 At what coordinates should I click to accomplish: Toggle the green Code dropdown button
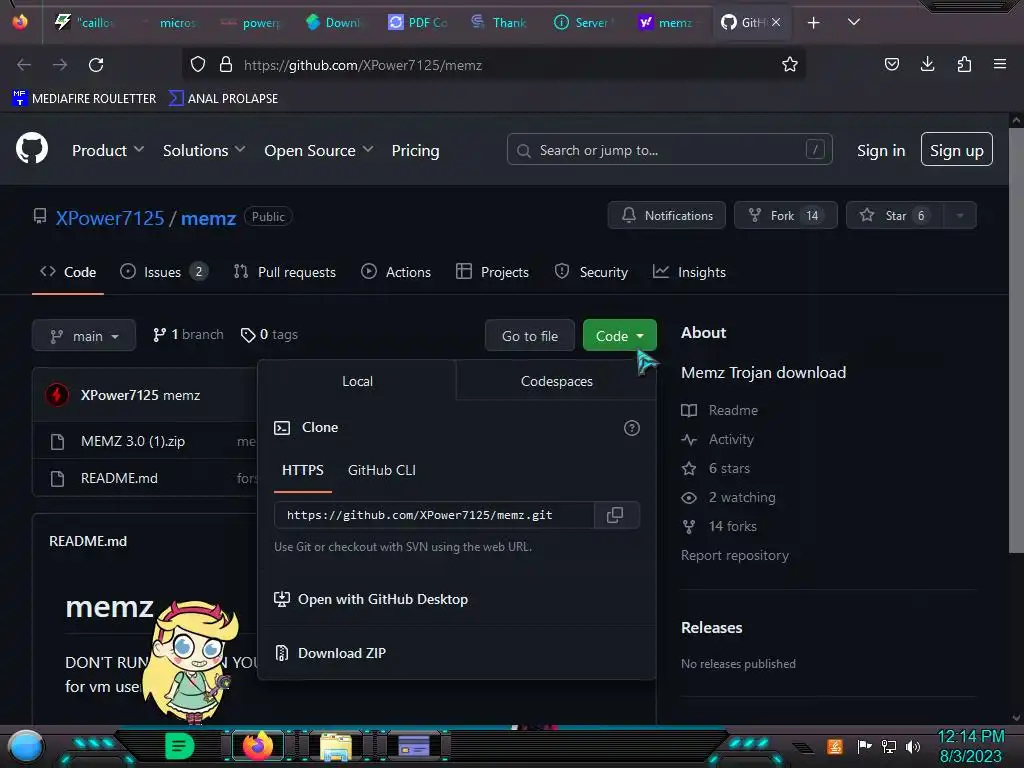pyautogui.click(x=619, y=336)
